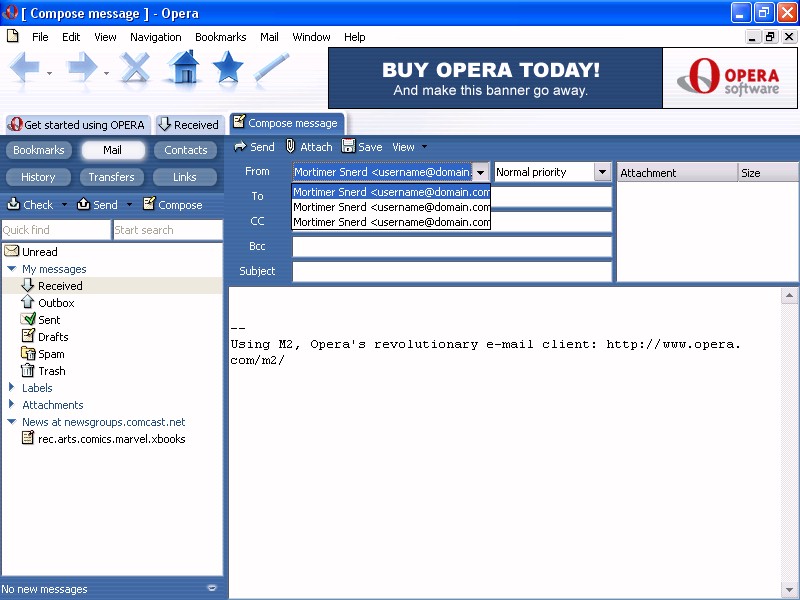Click the Stop loading X icon
The width and height of the screenshot is (800, 600).
pos(135,68)
